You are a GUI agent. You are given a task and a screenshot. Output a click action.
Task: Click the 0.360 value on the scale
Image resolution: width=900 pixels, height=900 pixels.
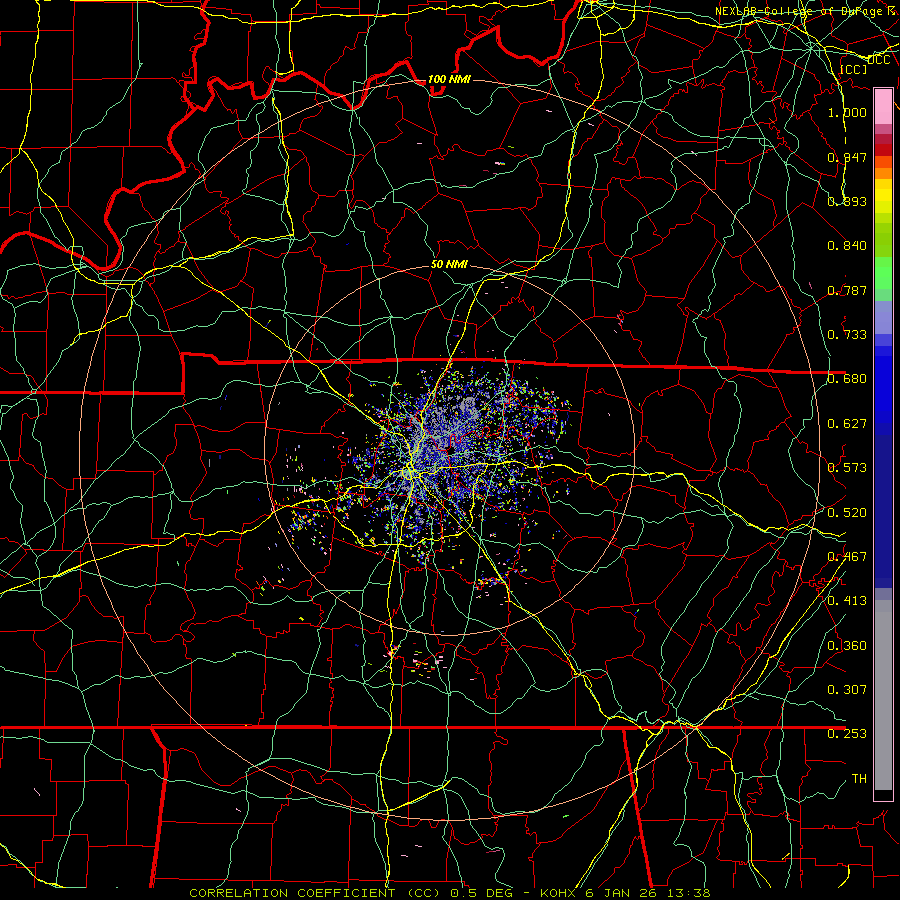click(x=847, y=645)
